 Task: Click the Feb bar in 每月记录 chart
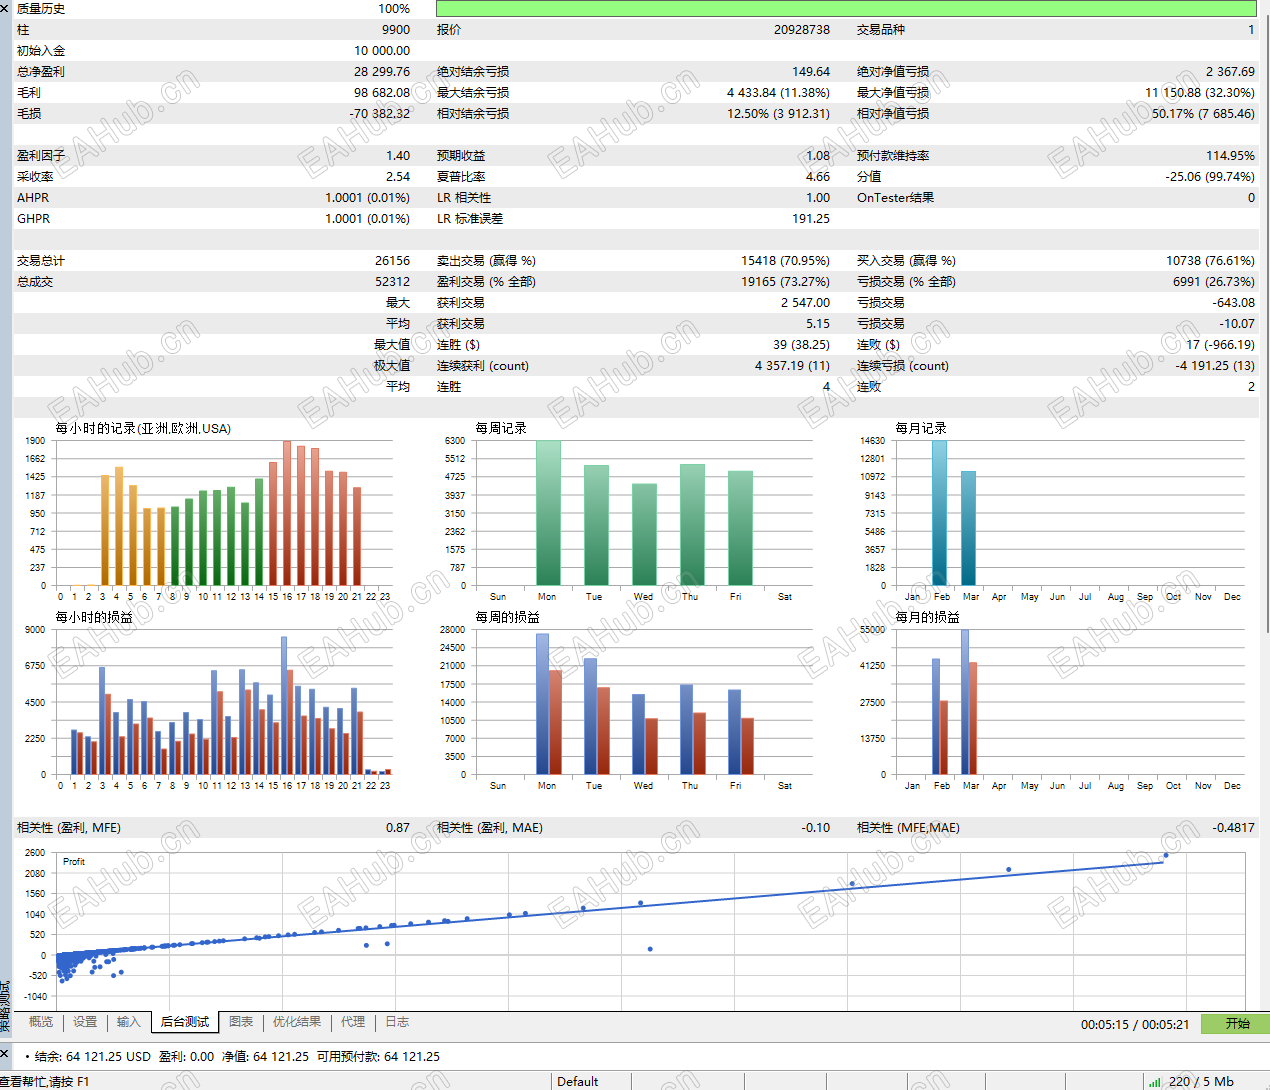coord(939,512)
